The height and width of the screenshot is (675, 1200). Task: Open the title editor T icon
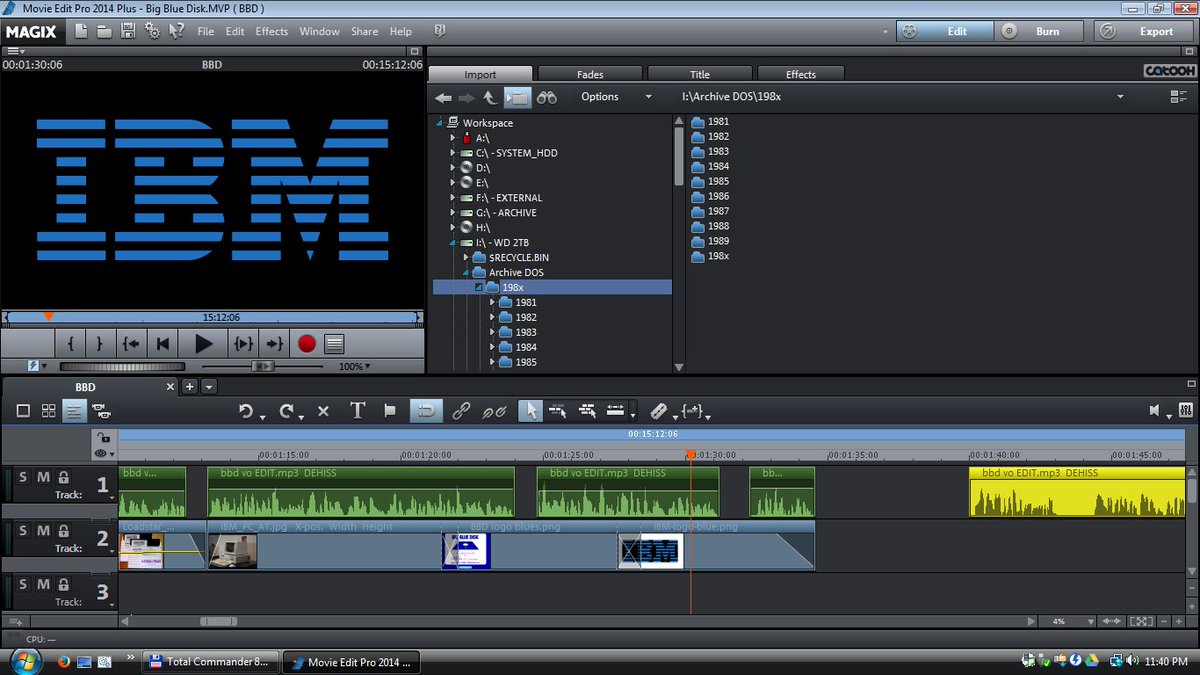pyautogui.click(x=357, y=410)
